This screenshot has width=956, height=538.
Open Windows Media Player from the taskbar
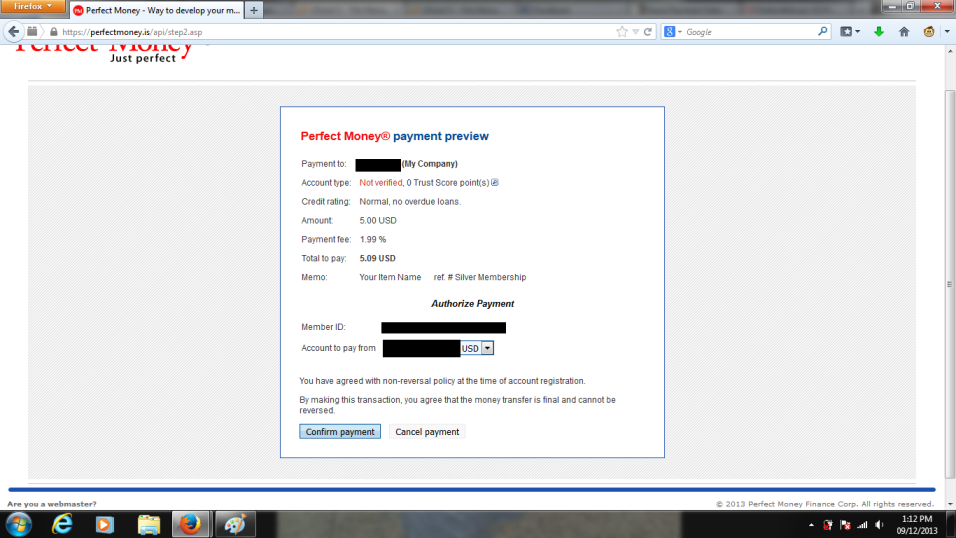104,525
